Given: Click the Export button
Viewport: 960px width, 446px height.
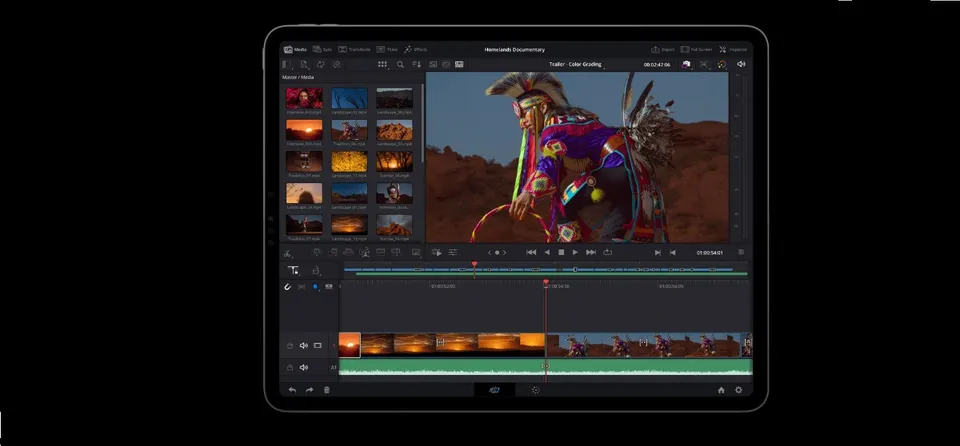Looking at the screenshot, I should coord(662,50).
